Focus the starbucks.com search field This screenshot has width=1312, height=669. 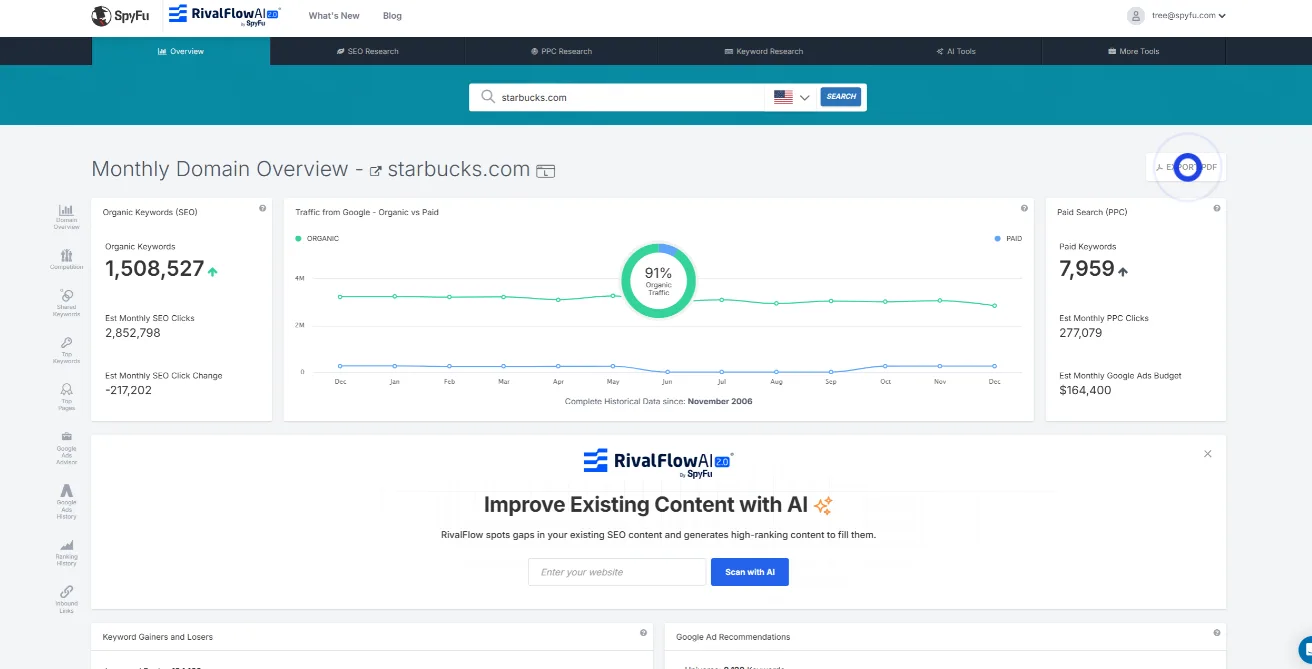(631, 97)
